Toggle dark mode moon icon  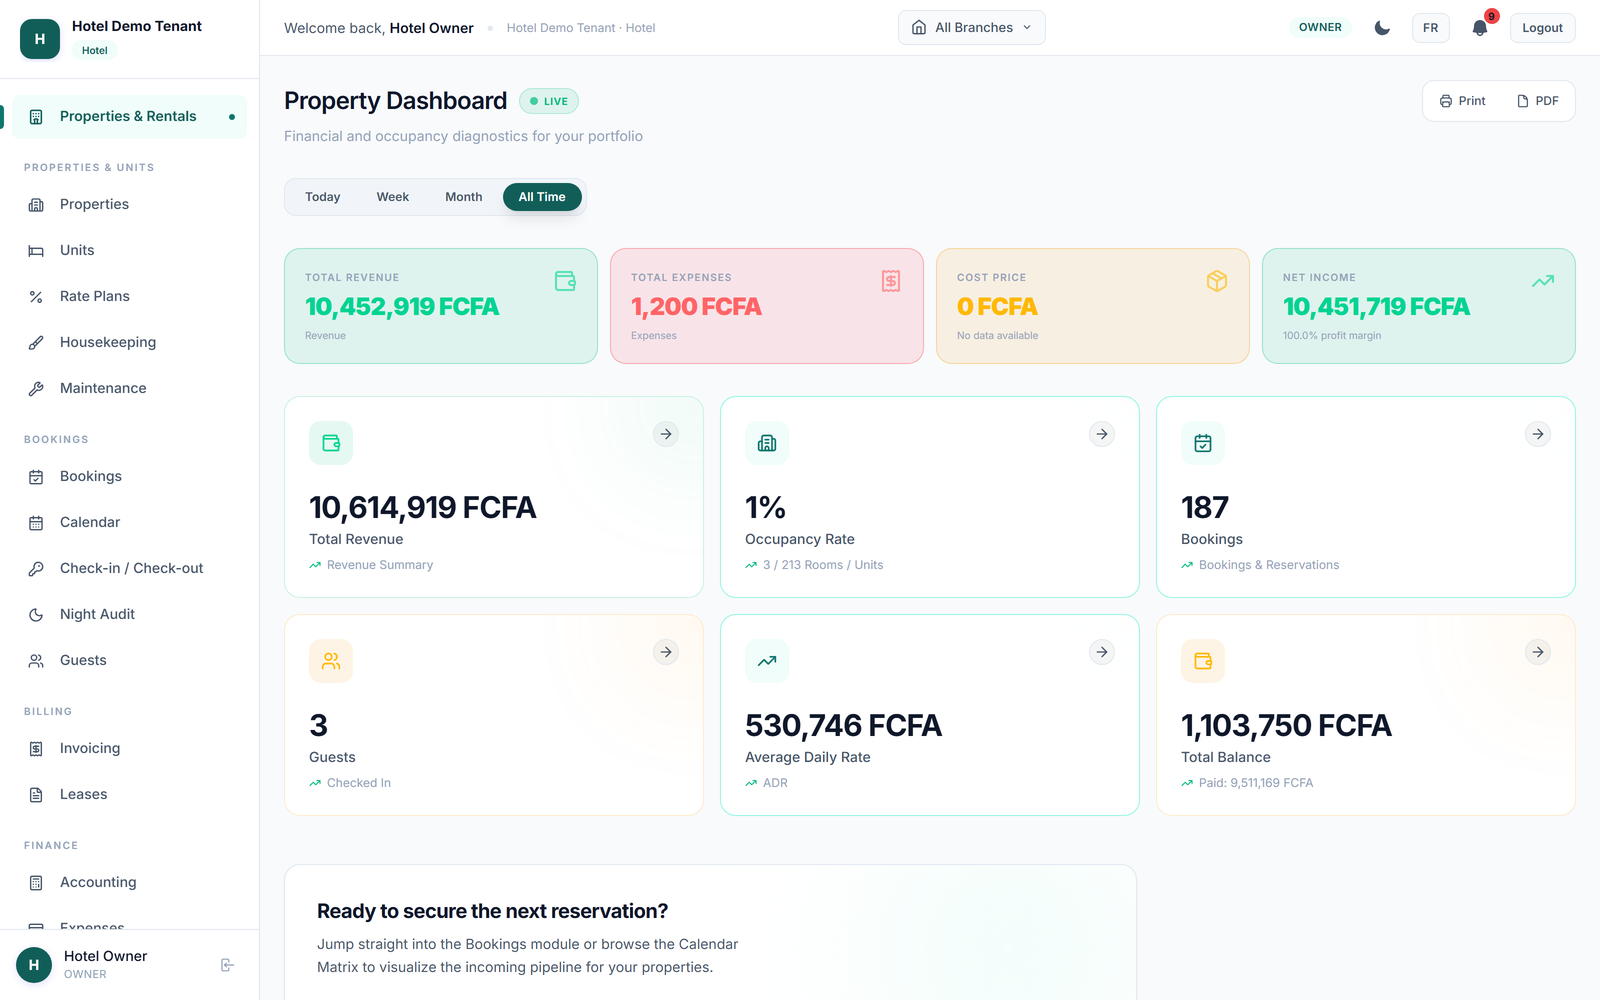click(1382, 28)
